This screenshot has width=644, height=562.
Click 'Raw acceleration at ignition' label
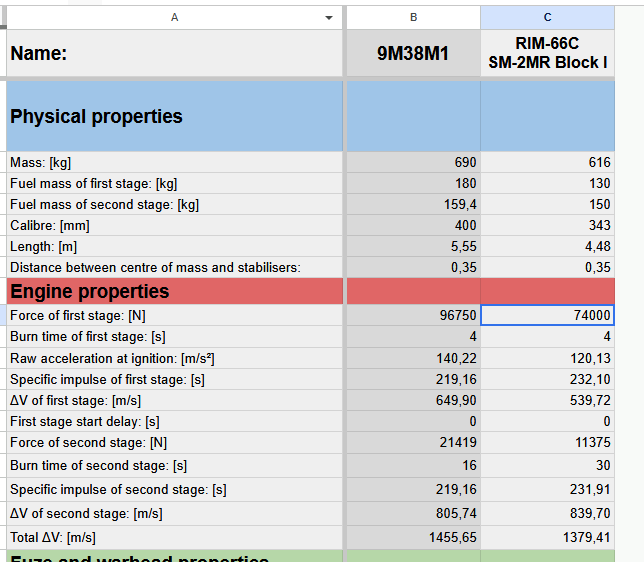tap(112, 358)
